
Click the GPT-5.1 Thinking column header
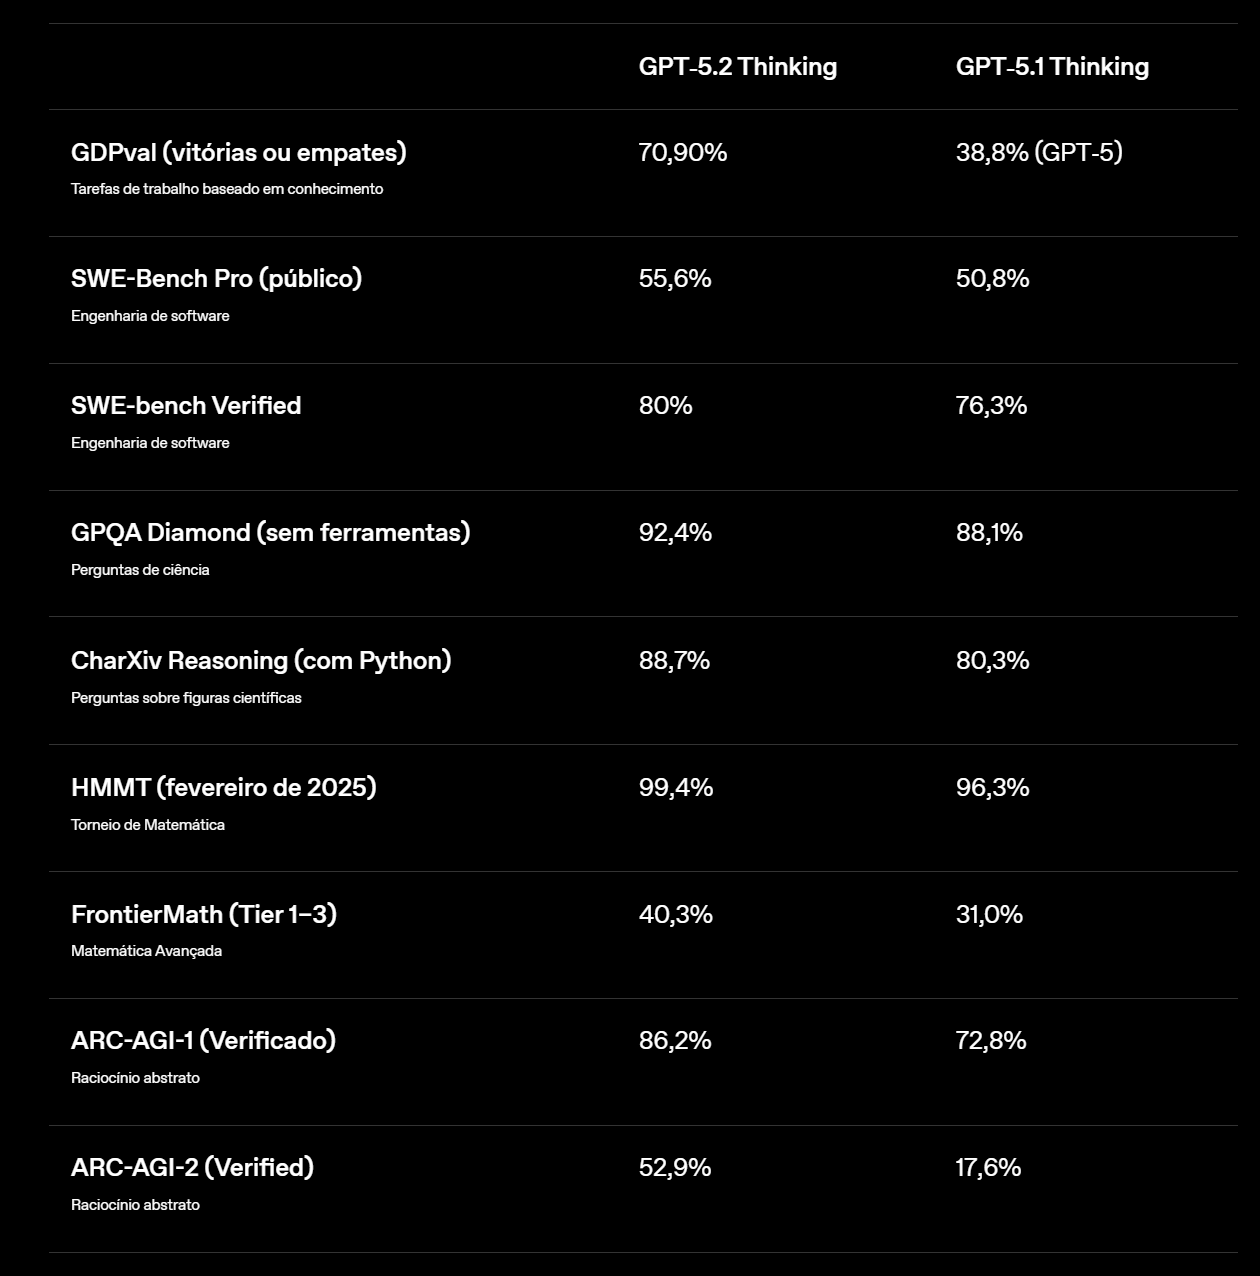[1052, 67]
